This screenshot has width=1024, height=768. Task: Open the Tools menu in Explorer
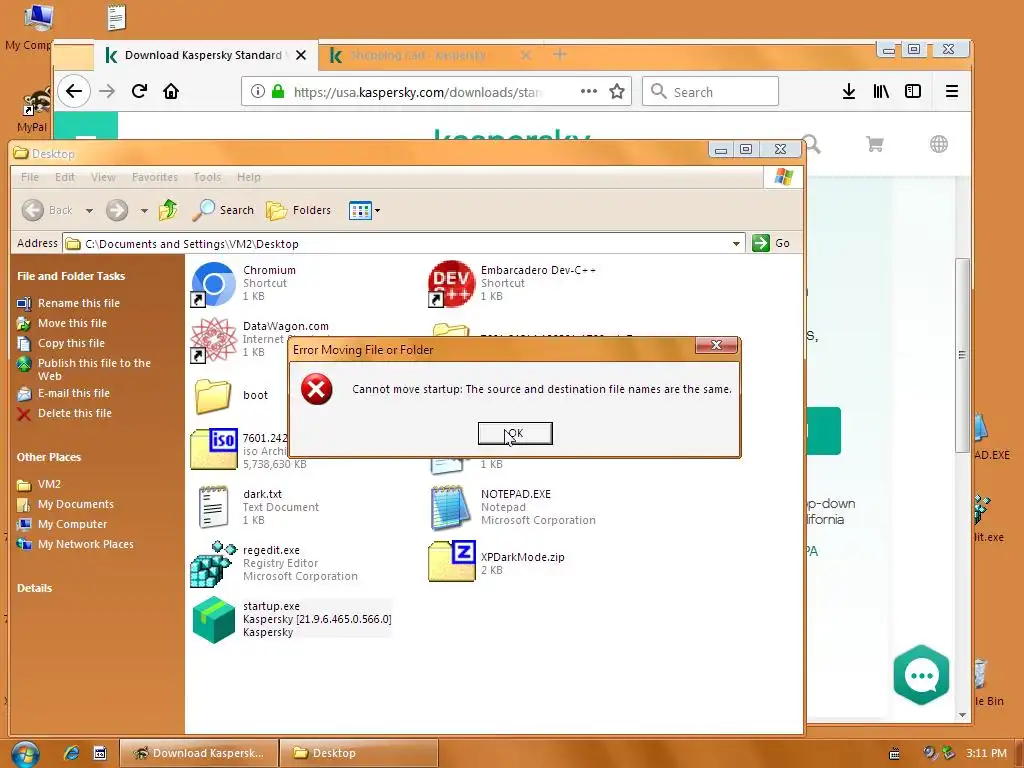[x=207, y=177]
